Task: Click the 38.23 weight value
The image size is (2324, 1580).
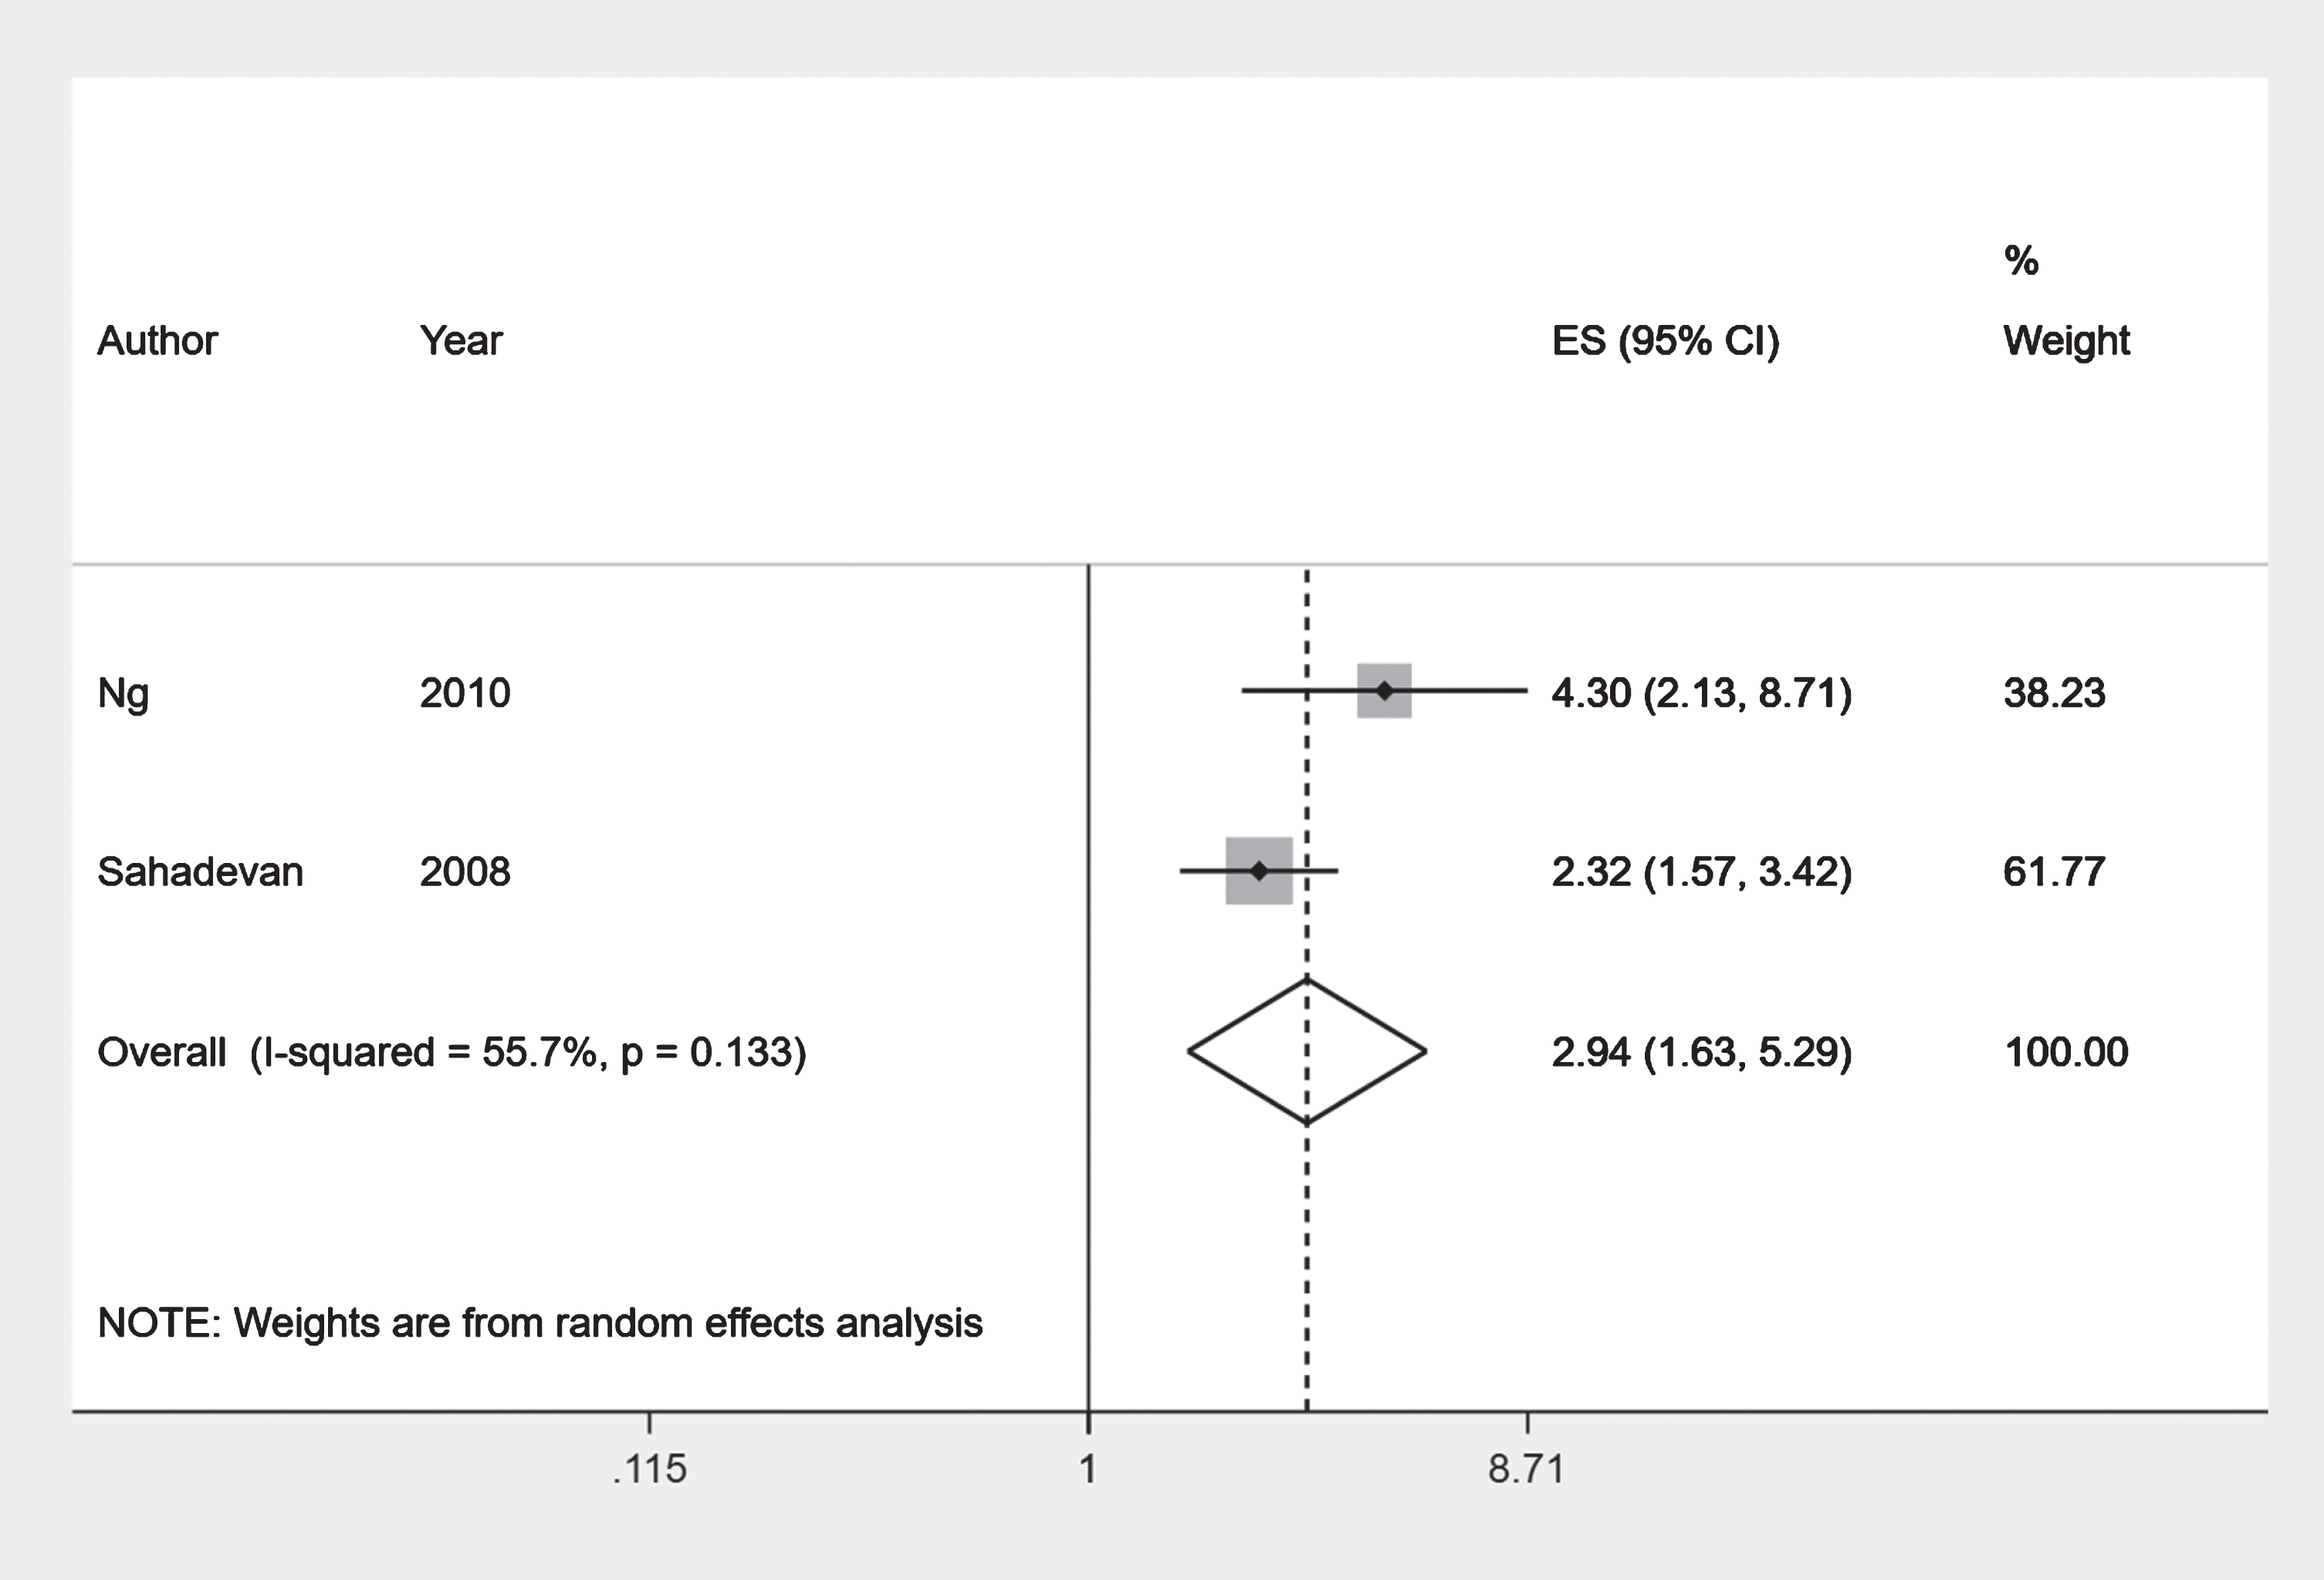Action: click(2054, 693)
